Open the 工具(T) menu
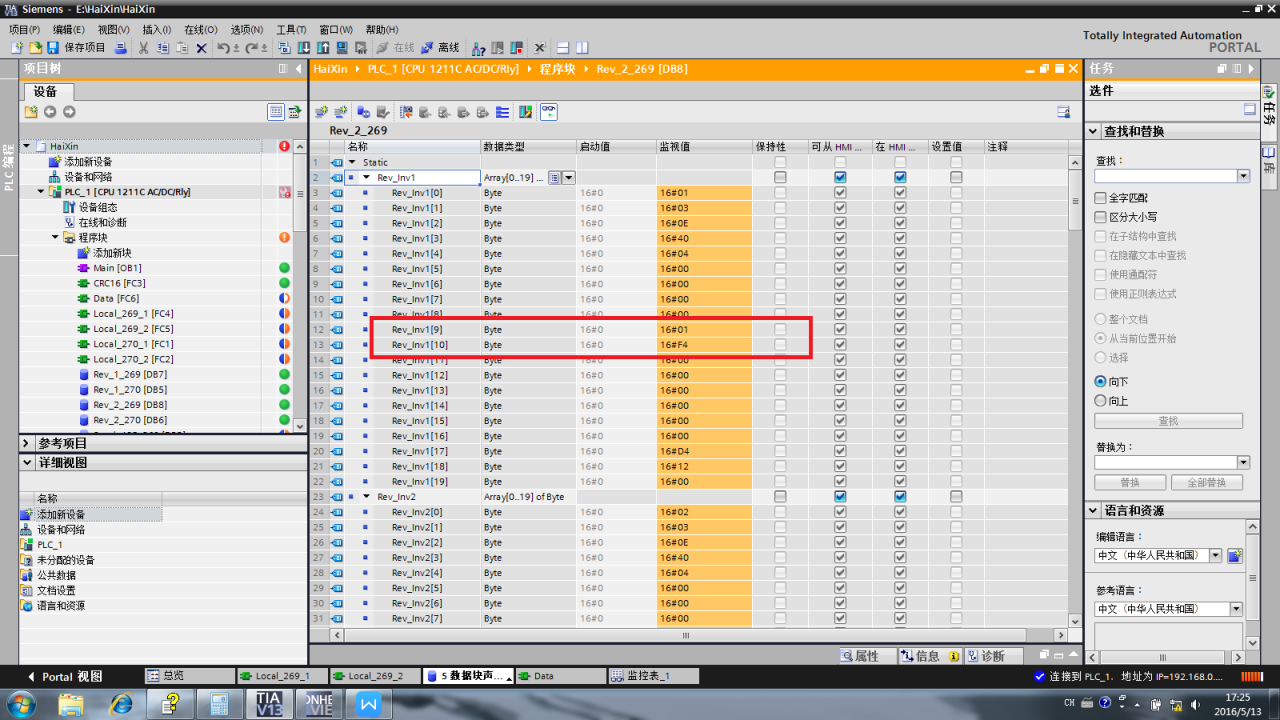1280x720 pixels. [x=291, y=30]
